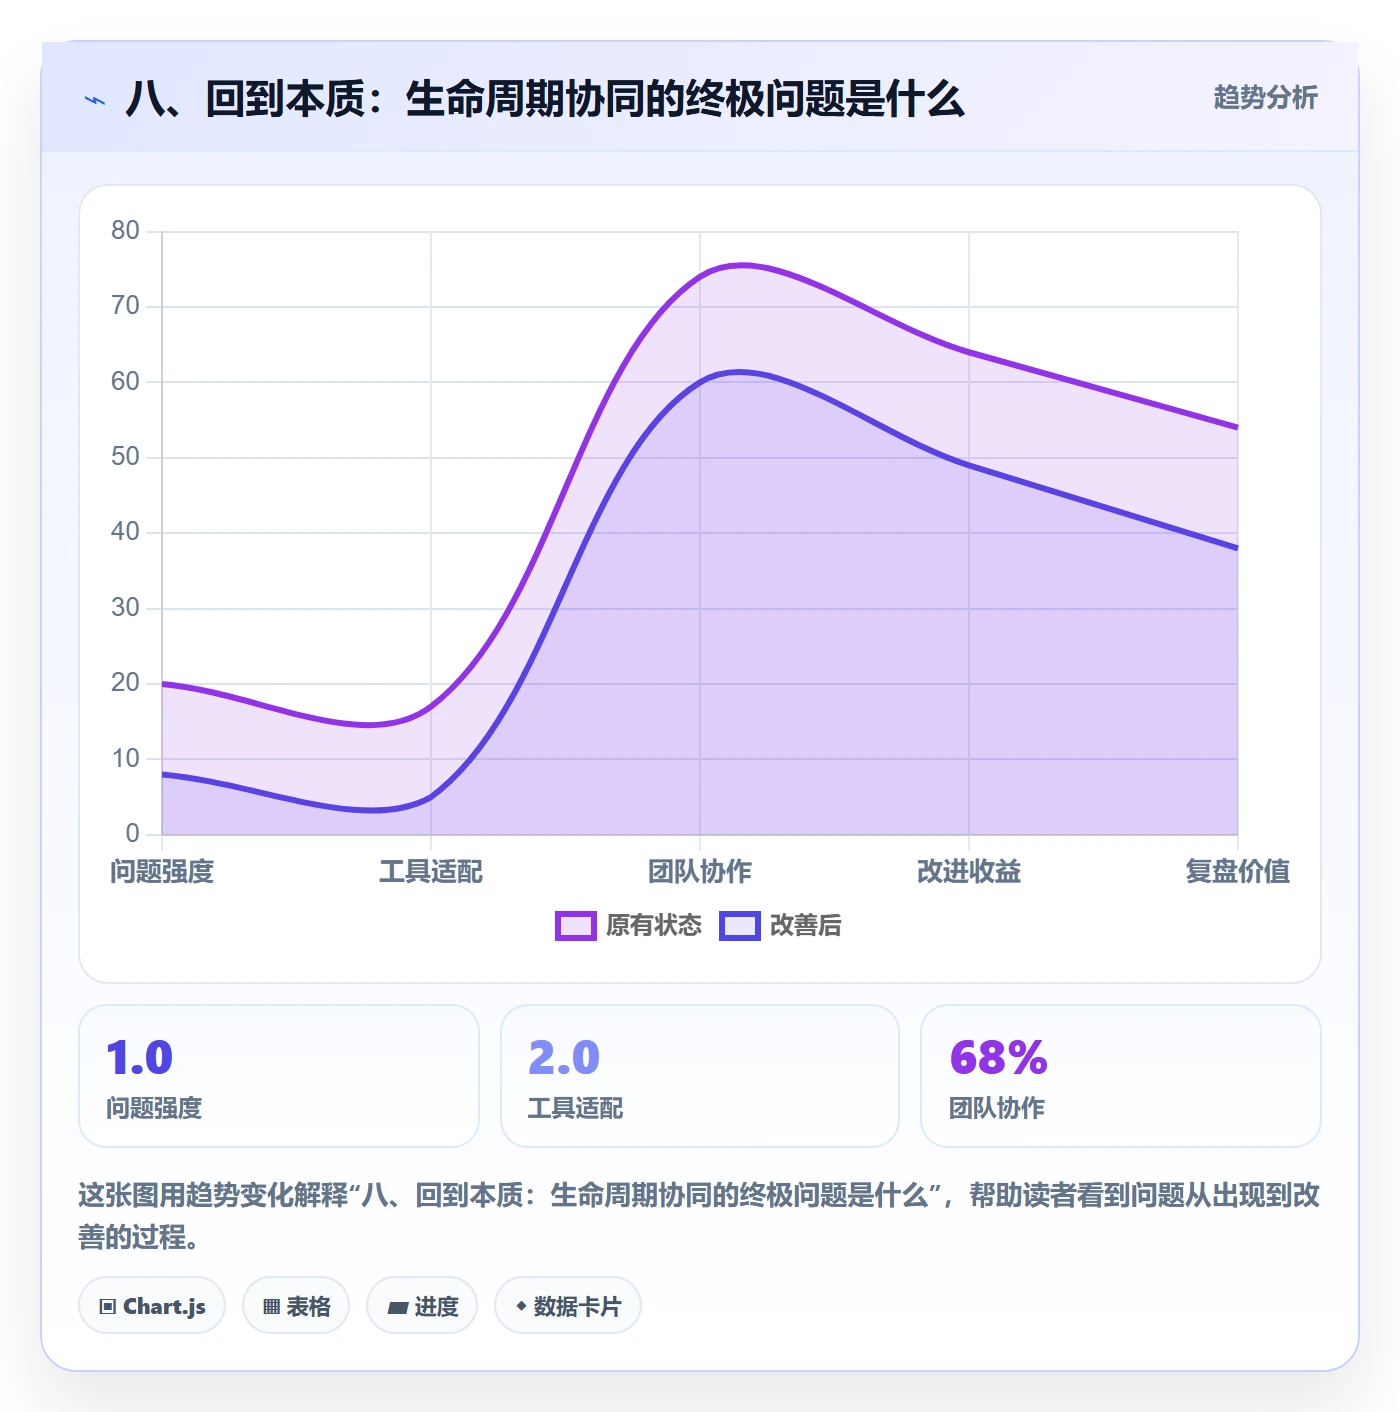Click the 68% 团队协作 stat card
This screenshot has width=1400, height=1412.
tap(1121, 1076)
